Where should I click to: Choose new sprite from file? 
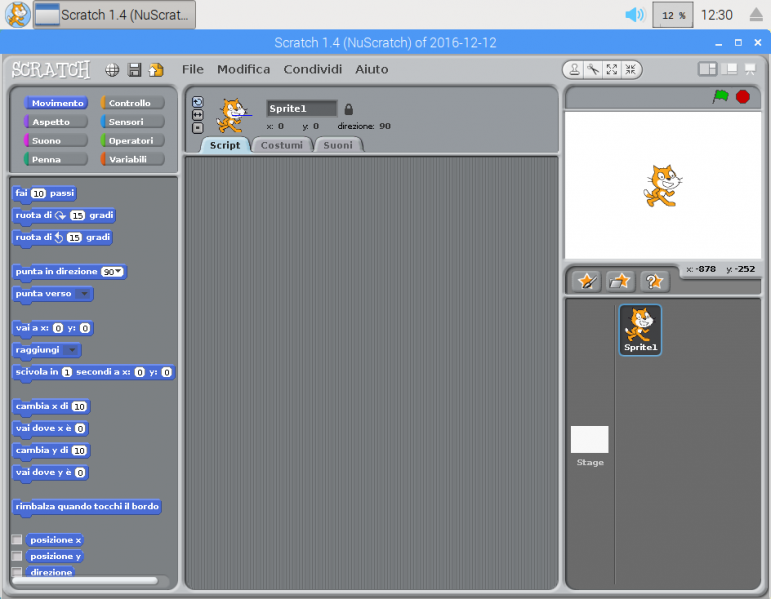(620, 282)
